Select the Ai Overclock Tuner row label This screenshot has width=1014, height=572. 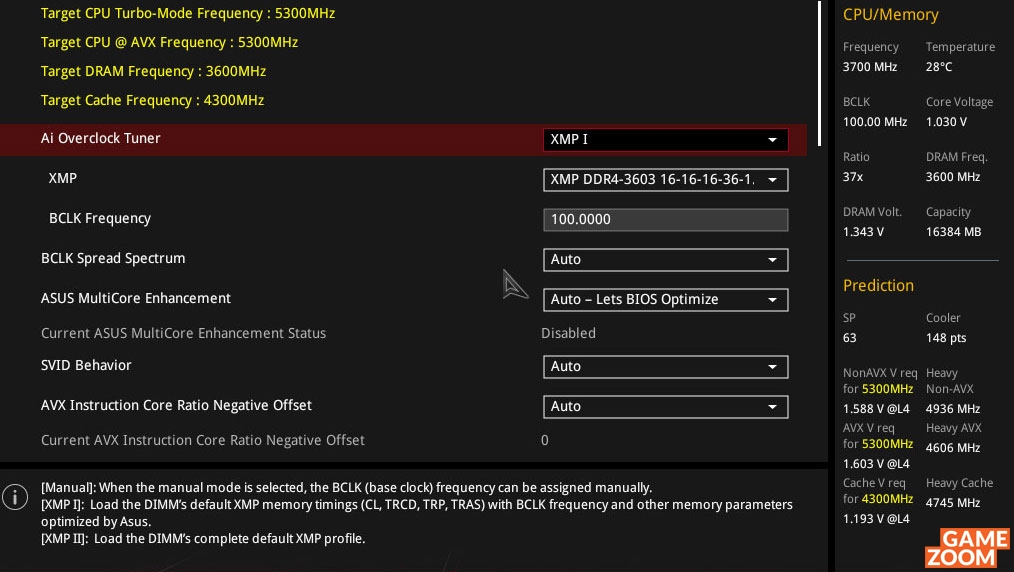tap(100, 138)
